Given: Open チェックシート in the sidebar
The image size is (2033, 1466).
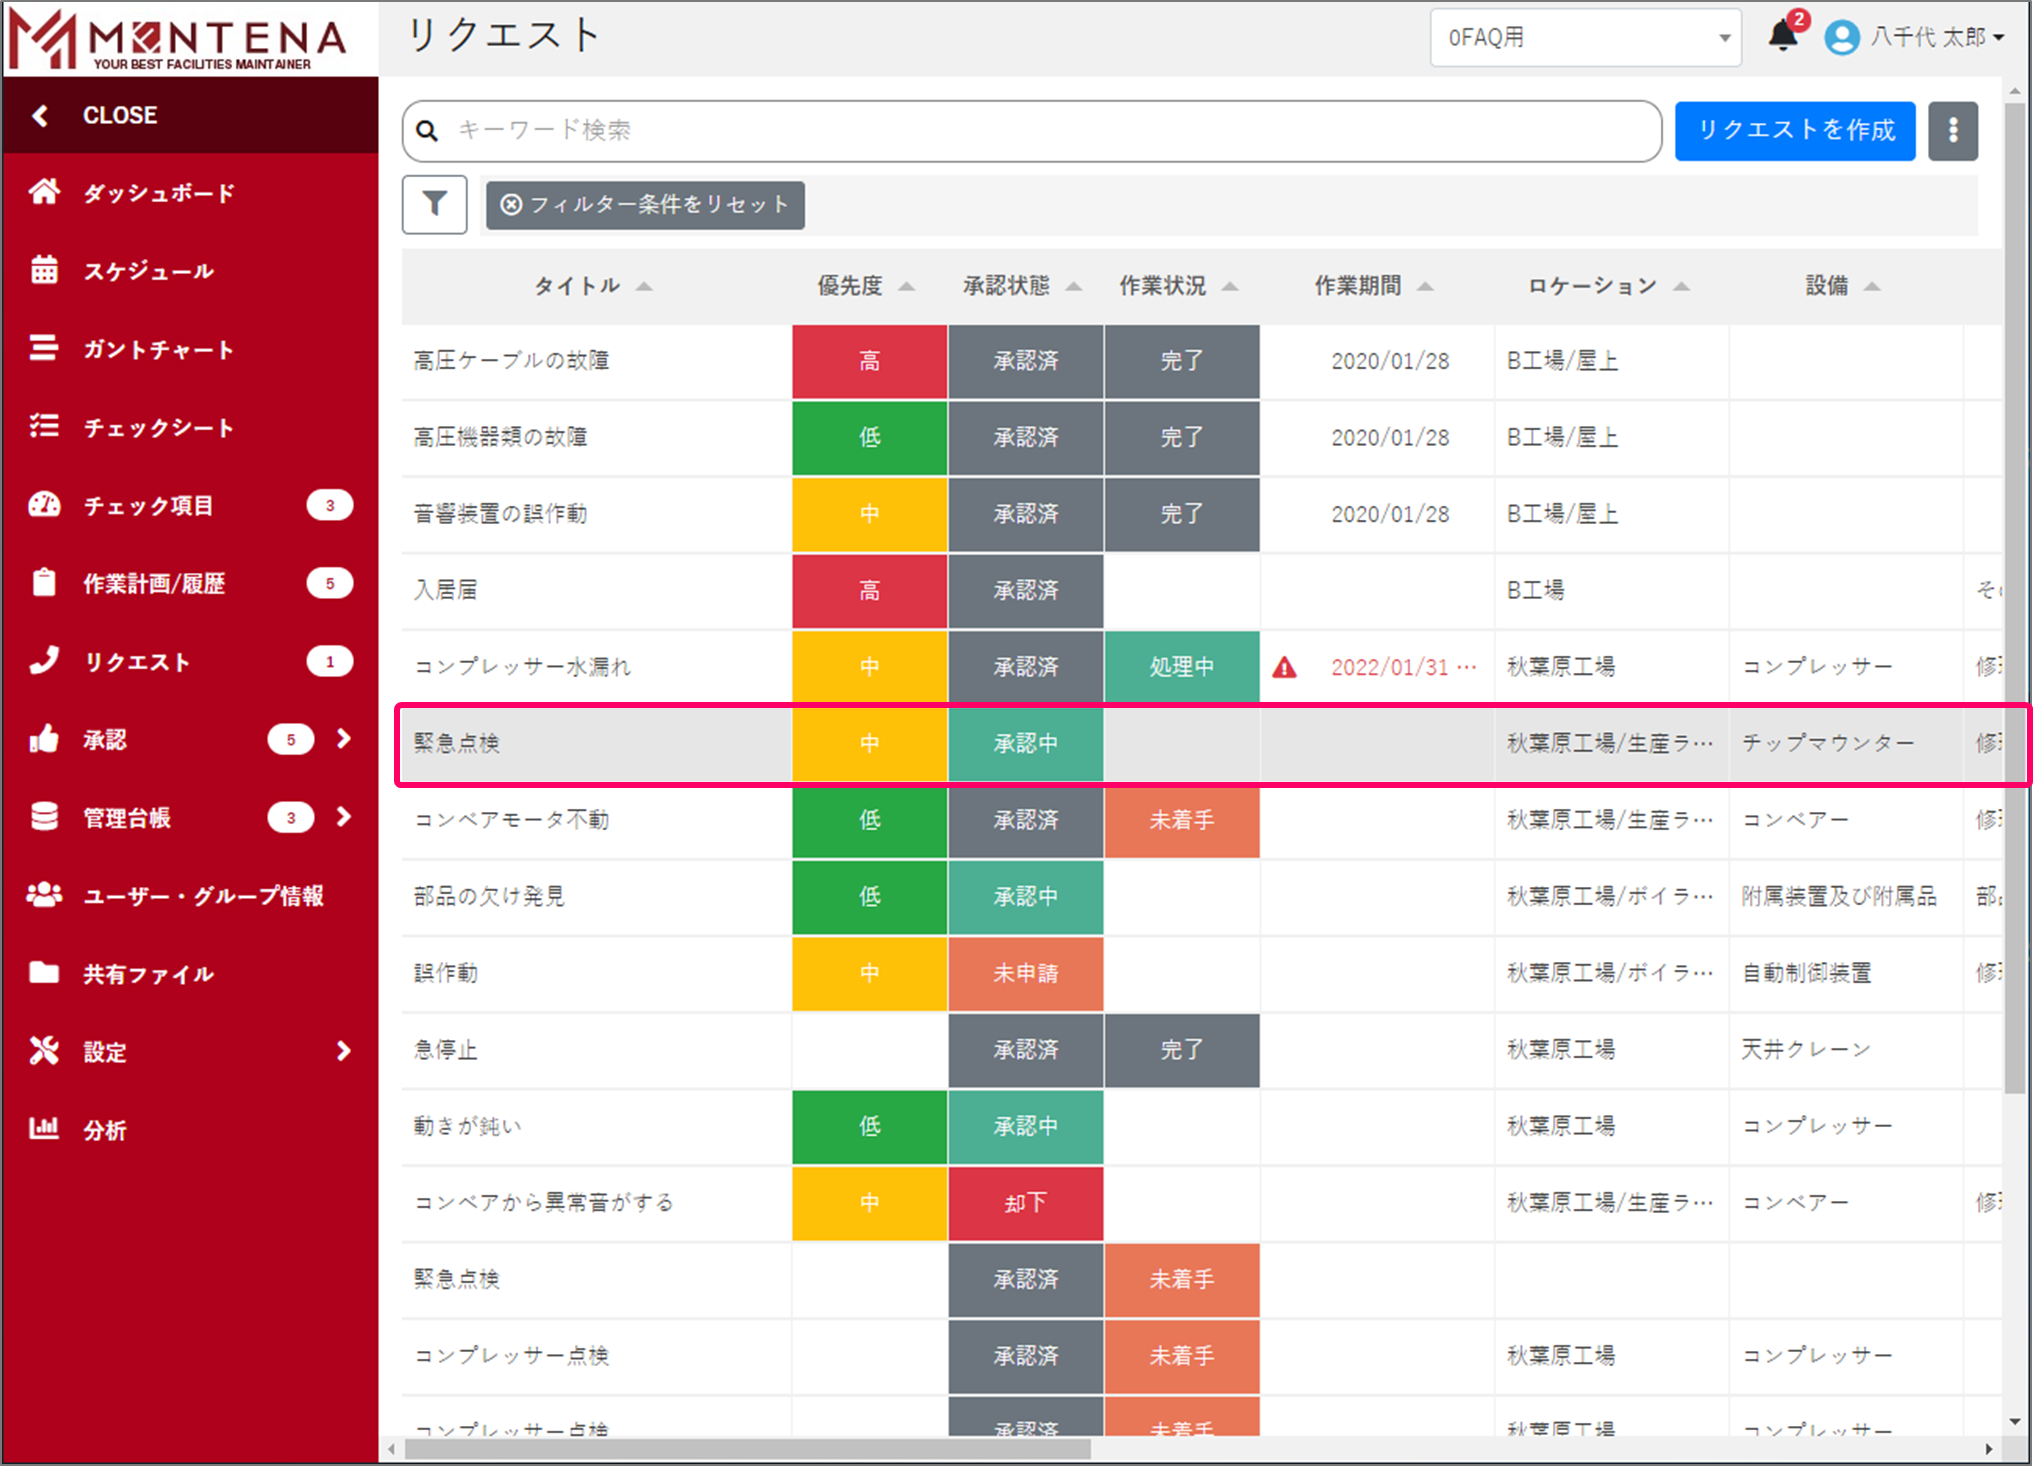Looking at the screenshot, I should pos(157,427).
